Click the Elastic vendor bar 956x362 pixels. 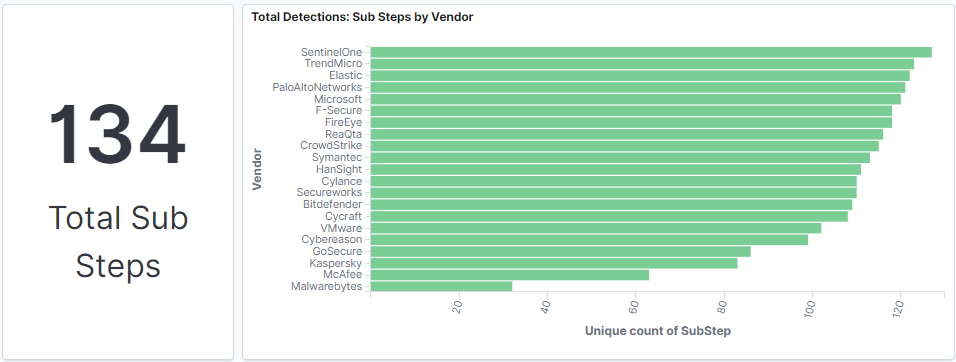click(640, 76)
